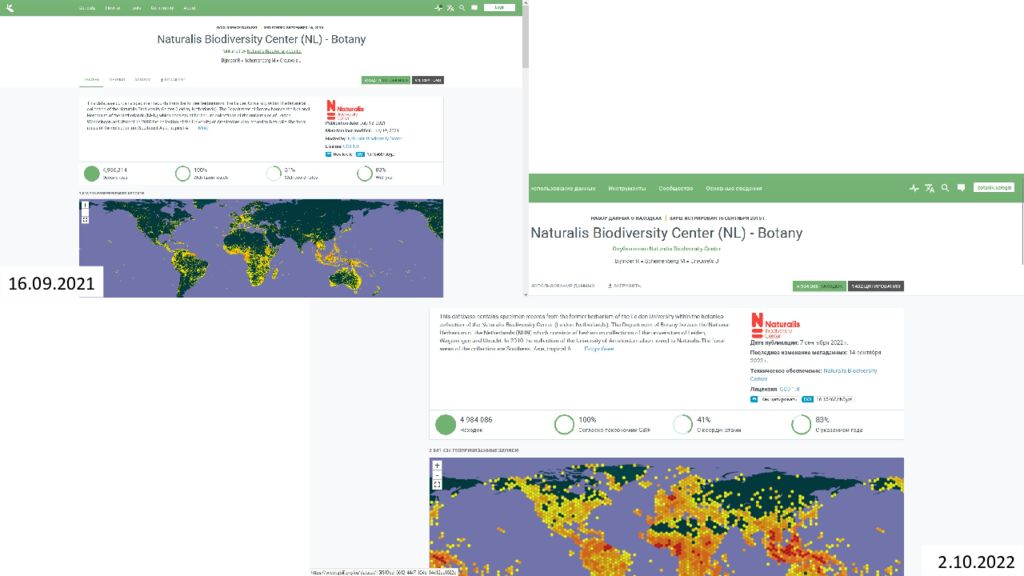Click 4,986,218 occurrences circle
Image resolution: width=1024 pixels, height=576 pixels.
point(92,173)
